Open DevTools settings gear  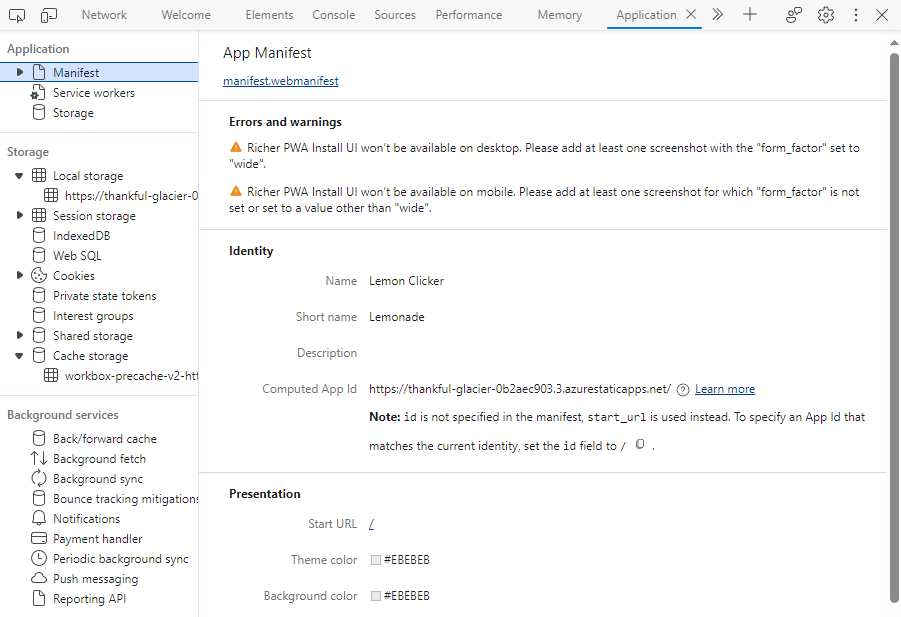point(826,15)
